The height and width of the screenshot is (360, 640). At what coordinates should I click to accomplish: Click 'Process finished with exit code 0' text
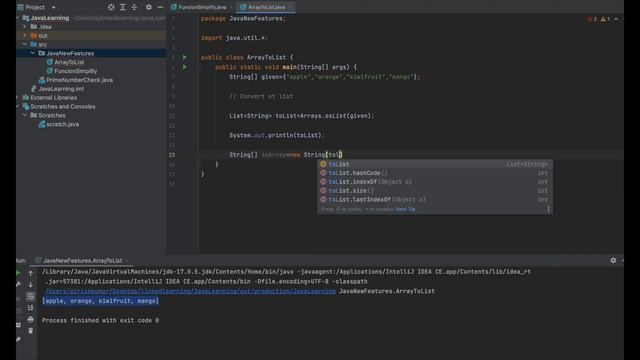(100, 320)
